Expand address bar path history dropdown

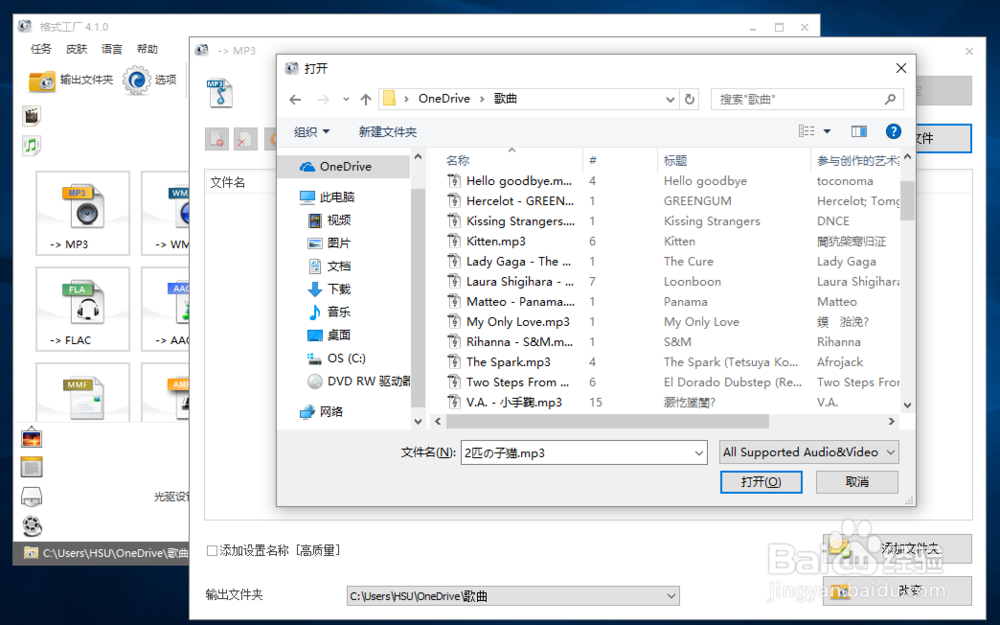click(x=670, y=99)
